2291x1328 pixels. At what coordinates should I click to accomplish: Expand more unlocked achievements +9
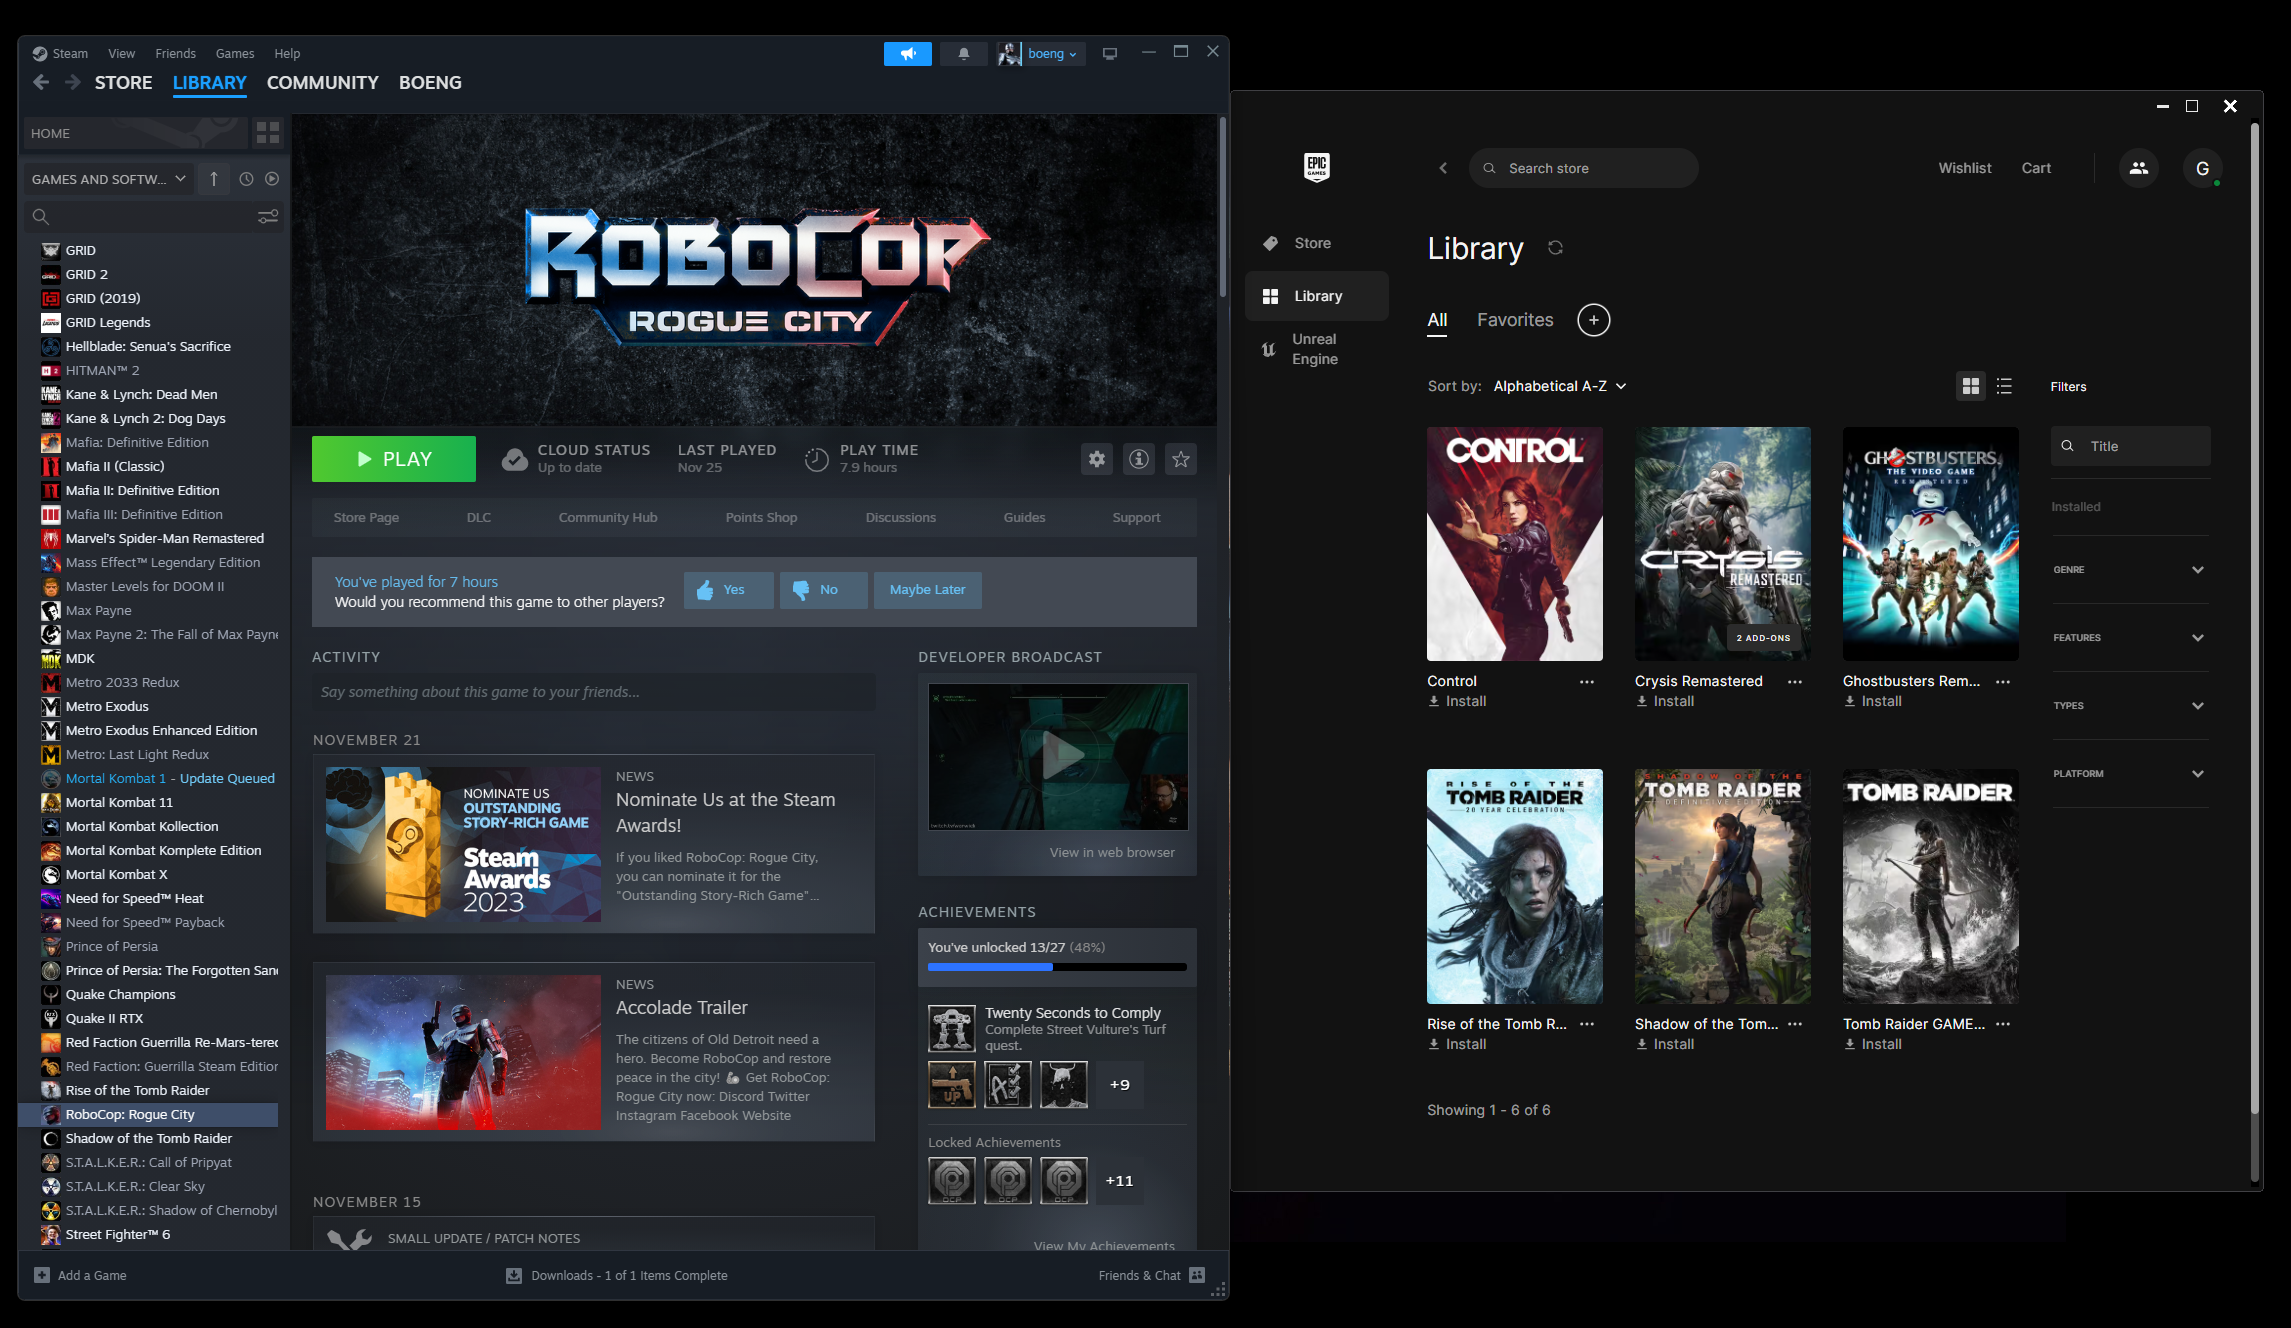(1120, 1085)
